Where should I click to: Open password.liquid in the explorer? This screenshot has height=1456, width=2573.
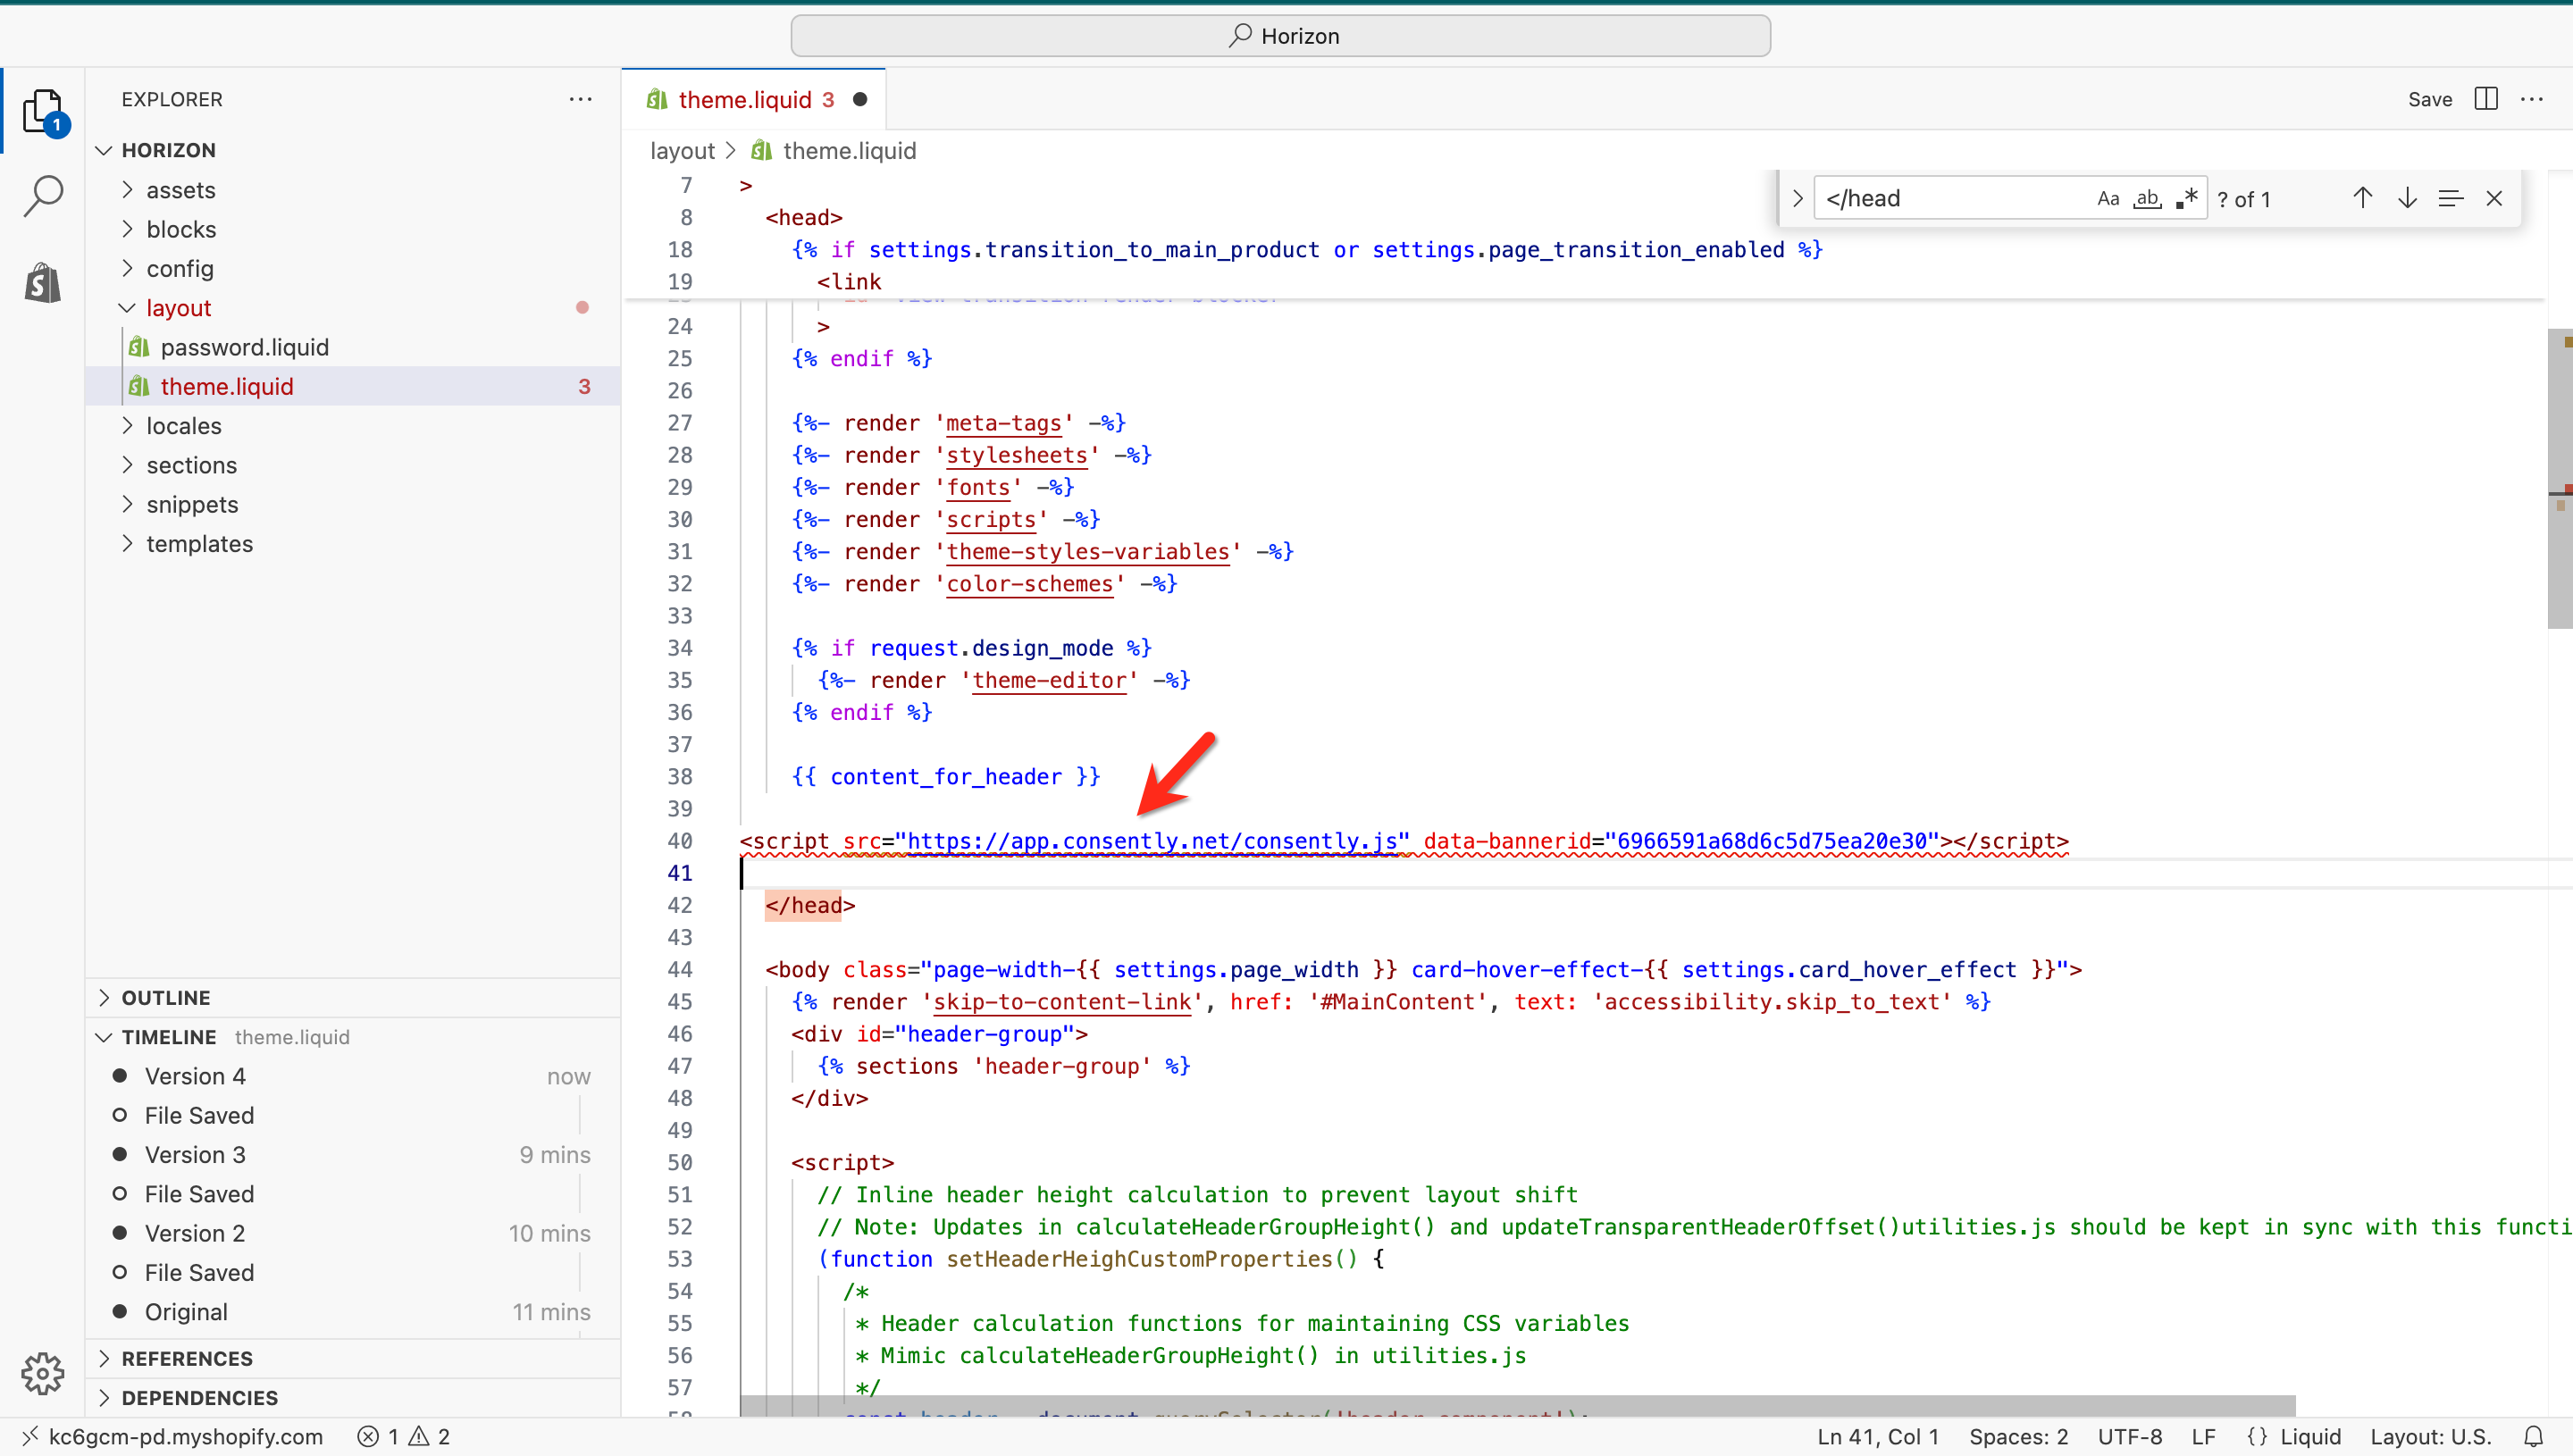244,347
